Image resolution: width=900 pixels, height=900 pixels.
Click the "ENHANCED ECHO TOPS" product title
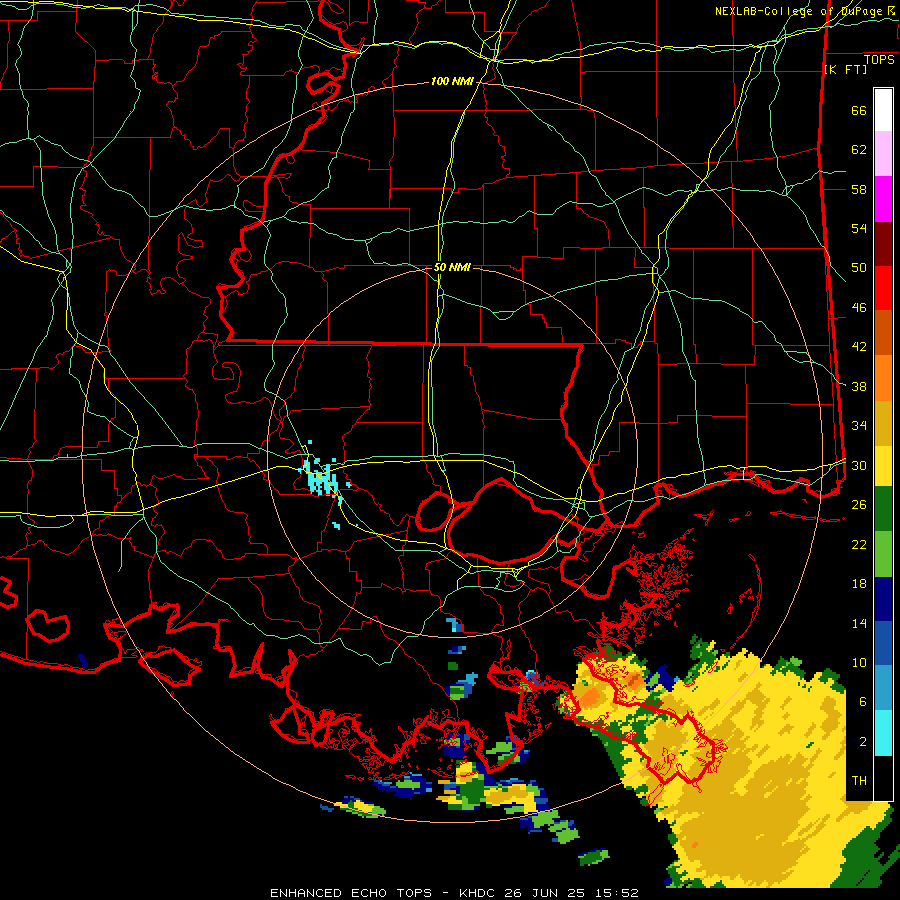point(351,893)
